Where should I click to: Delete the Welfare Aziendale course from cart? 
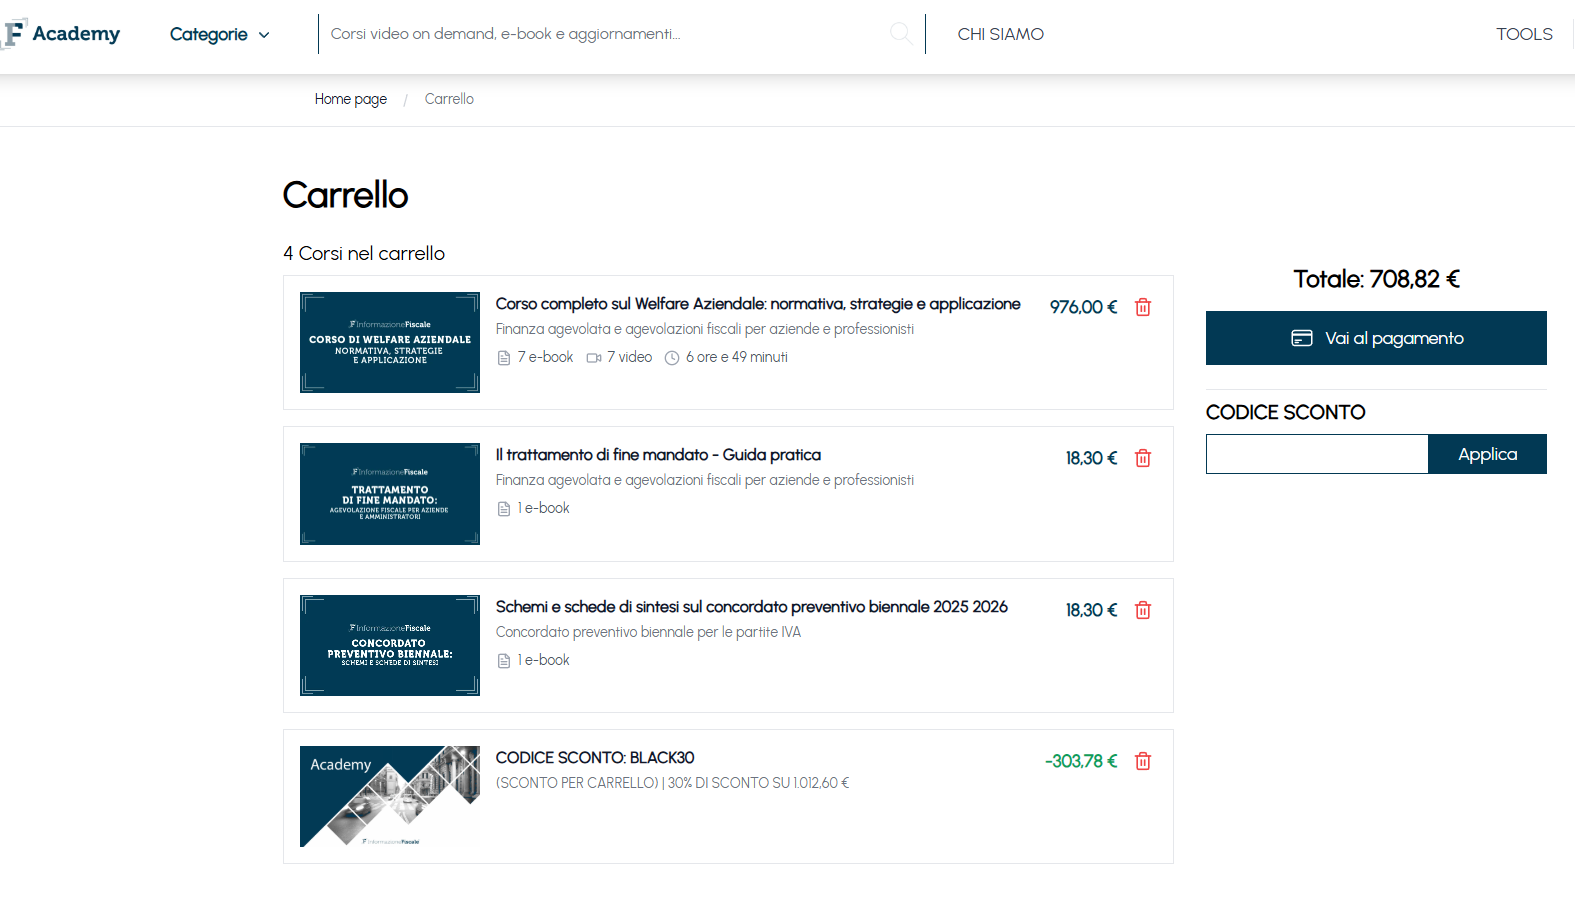coord(1143,307)
